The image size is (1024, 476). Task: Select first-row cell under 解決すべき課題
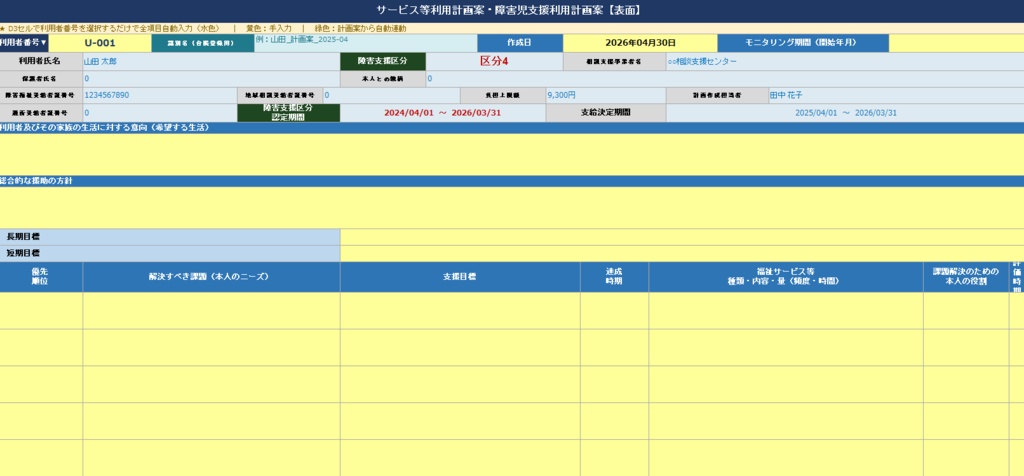pos(211,311)
